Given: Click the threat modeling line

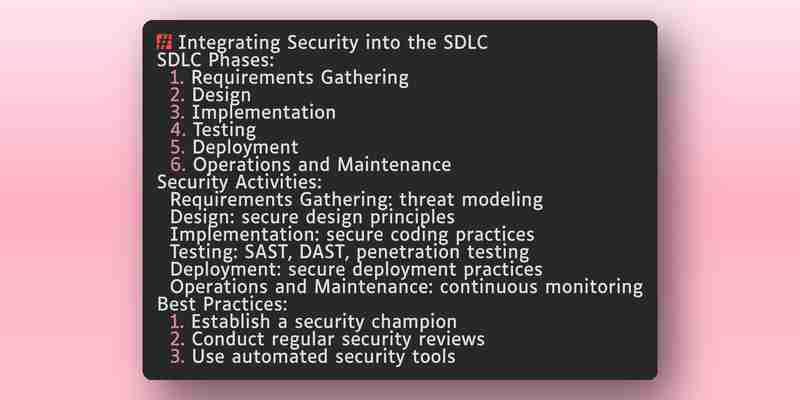Looking at the screenshot, I should pos(357,200).
